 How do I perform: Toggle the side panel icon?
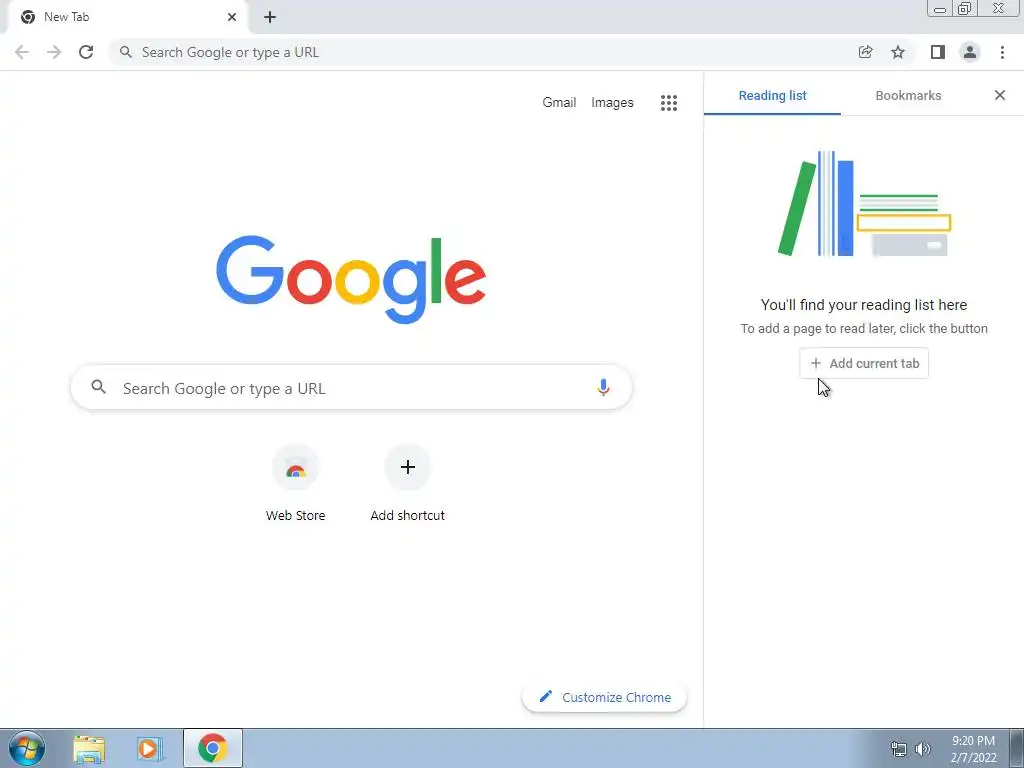pos(938,52)
